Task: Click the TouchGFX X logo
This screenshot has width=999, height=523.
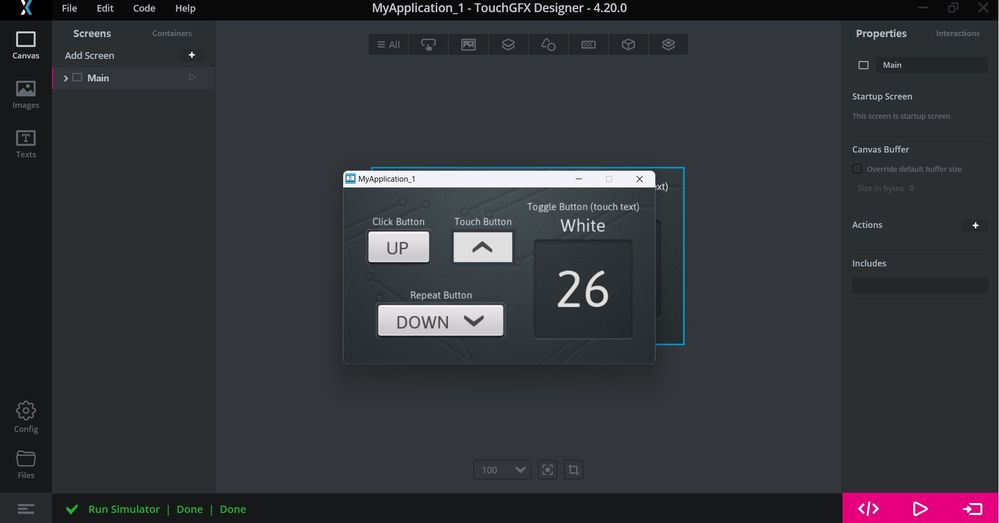Action: [25, 8]
